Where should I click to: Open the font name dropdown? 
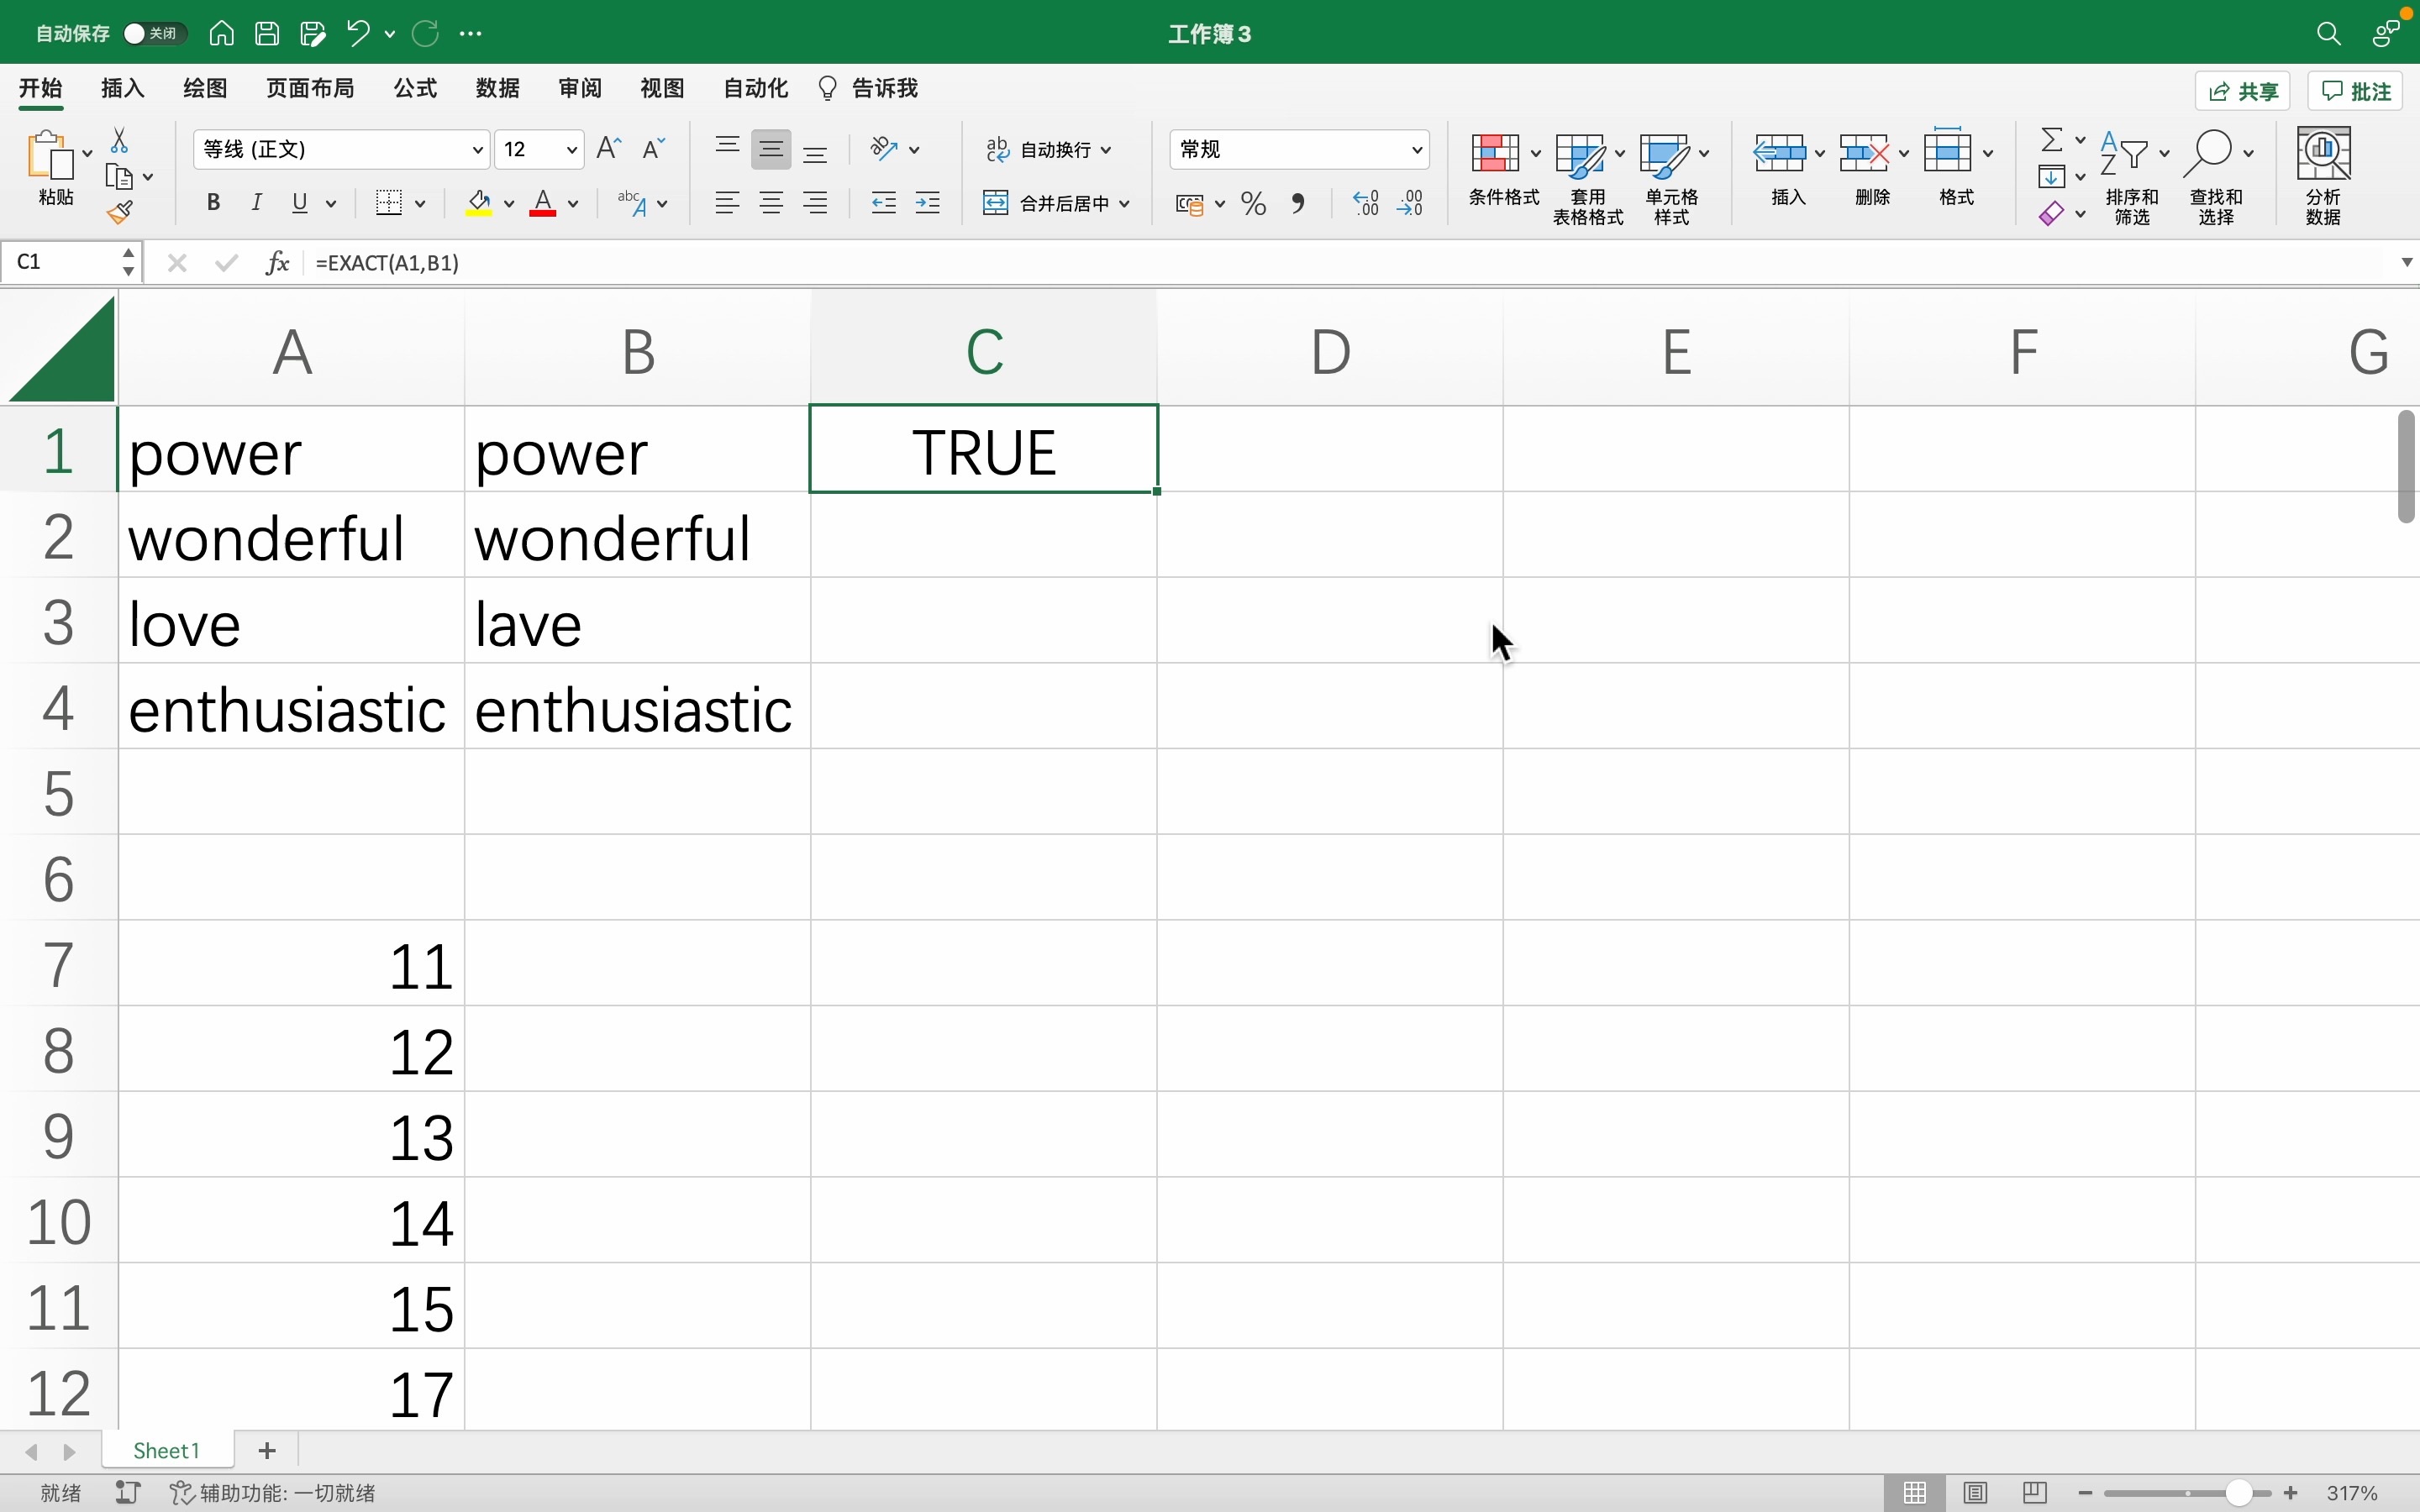(x=477, y=150)
